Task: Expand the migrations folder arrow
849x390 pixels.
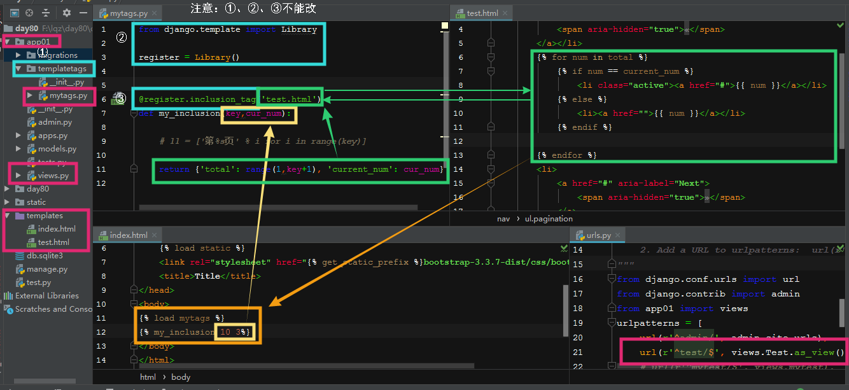Action: pyautogui.click(x=18, y=55)
